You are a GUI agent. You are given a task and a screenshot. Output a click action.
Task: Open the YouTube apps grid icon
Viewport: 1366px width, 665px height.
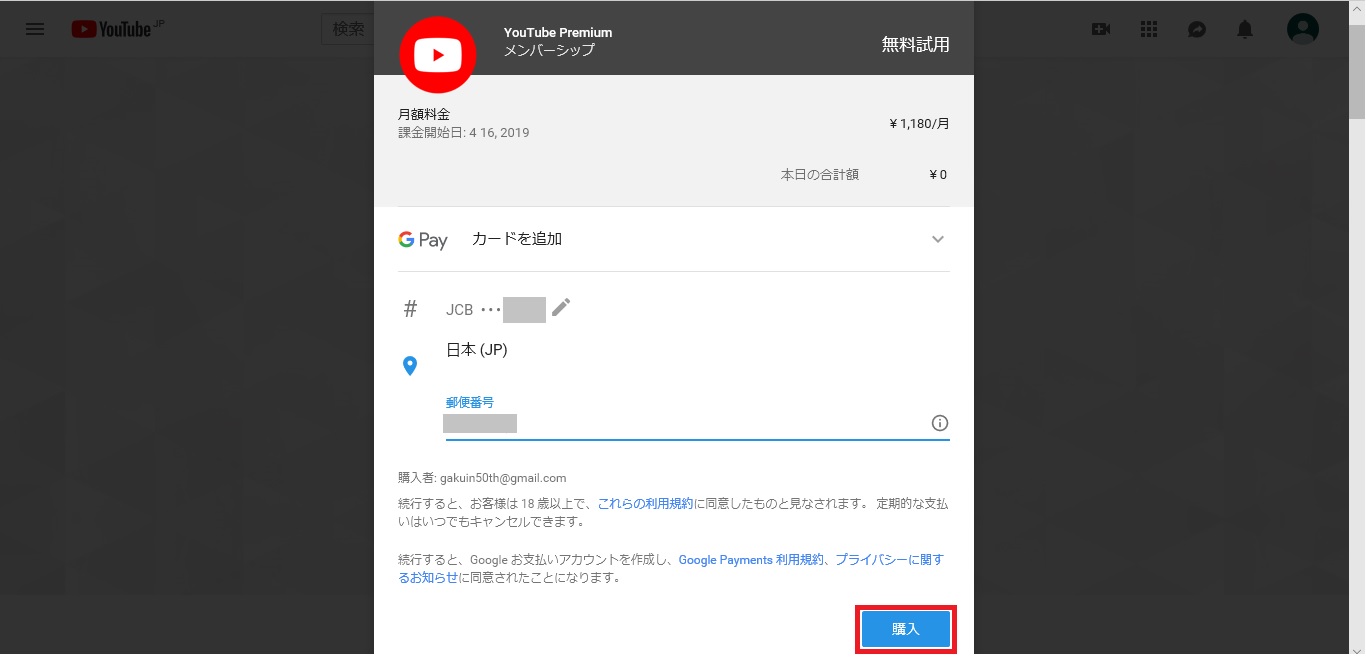pyautogui.click(x=1148, y=29)
